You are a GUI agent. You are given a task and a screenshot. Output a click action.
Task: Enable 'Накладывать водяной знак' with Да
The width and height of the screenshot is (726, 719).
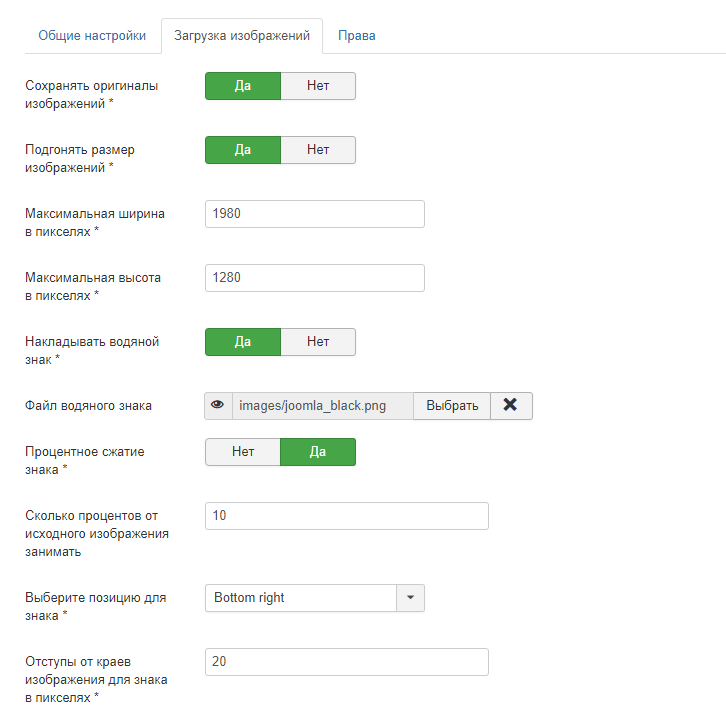coord(243,342)
